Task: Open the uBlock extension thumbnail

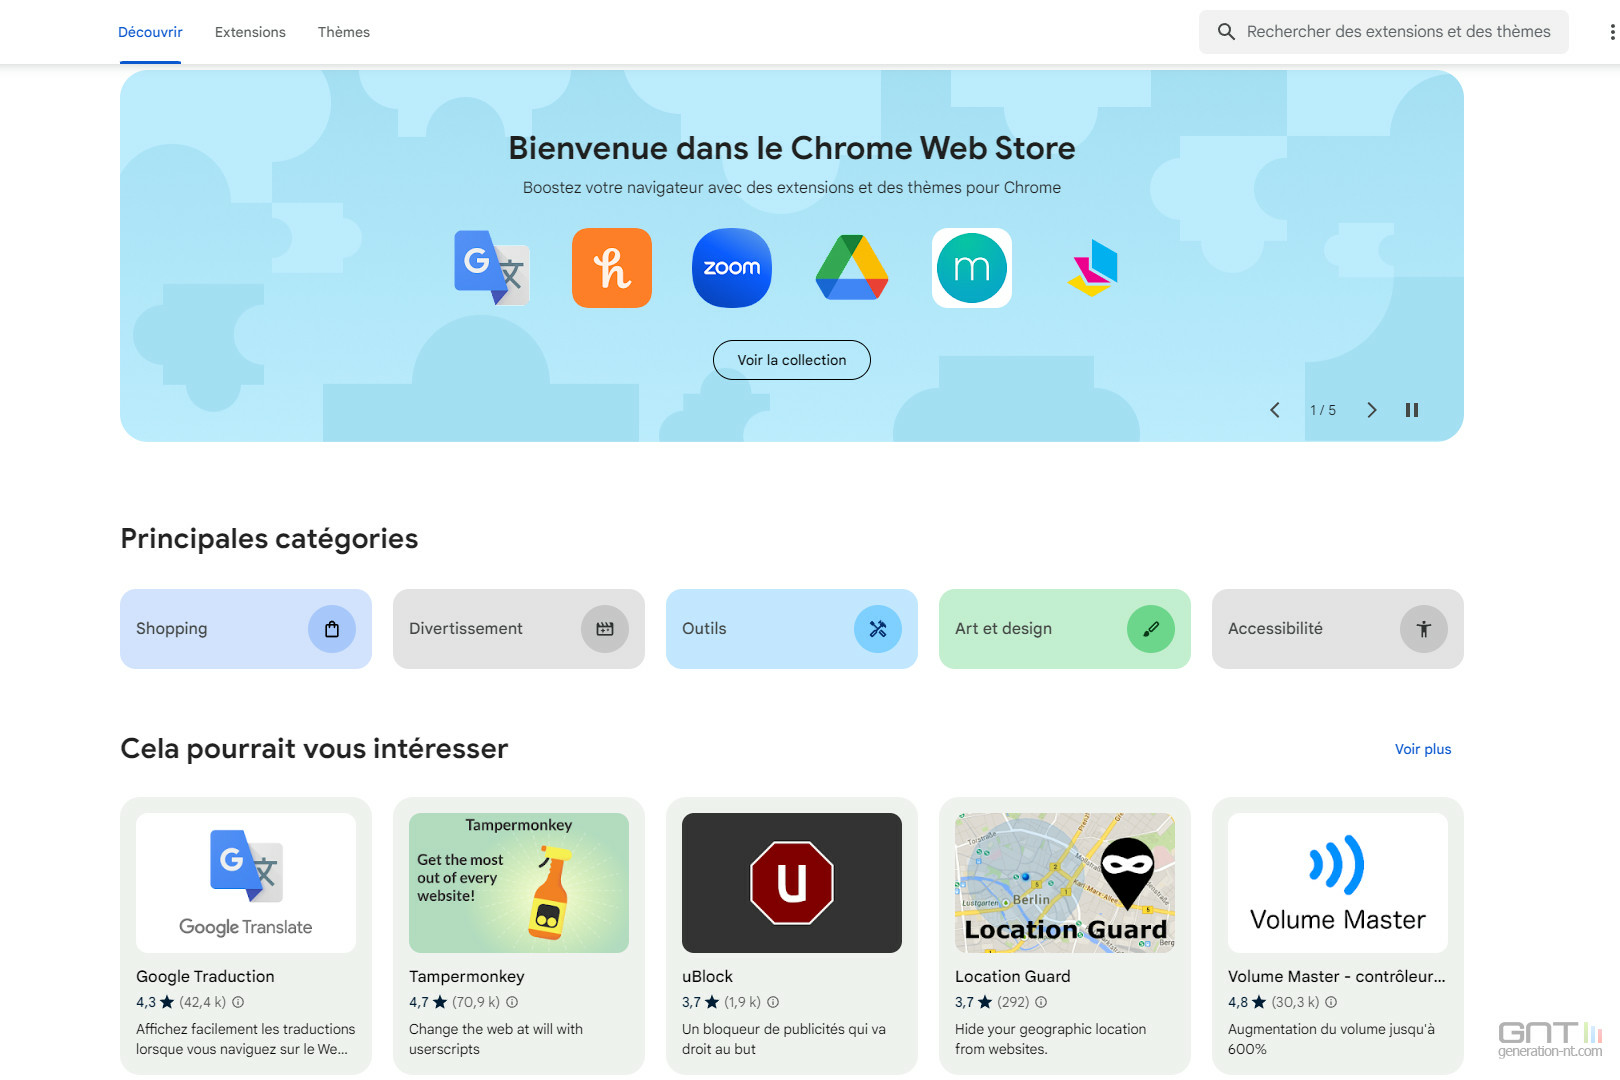Action: click(792, 883)
